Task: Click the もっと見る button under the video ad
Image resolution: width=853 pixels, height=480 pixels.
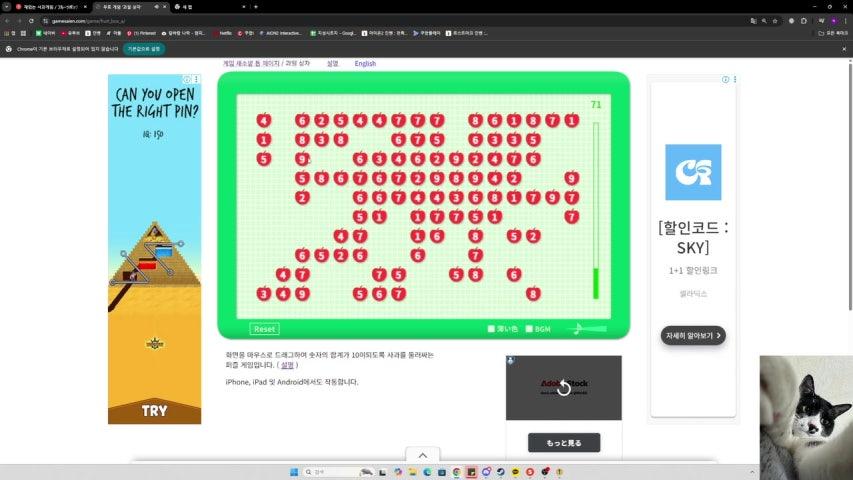Action: [x=564, y=443]
